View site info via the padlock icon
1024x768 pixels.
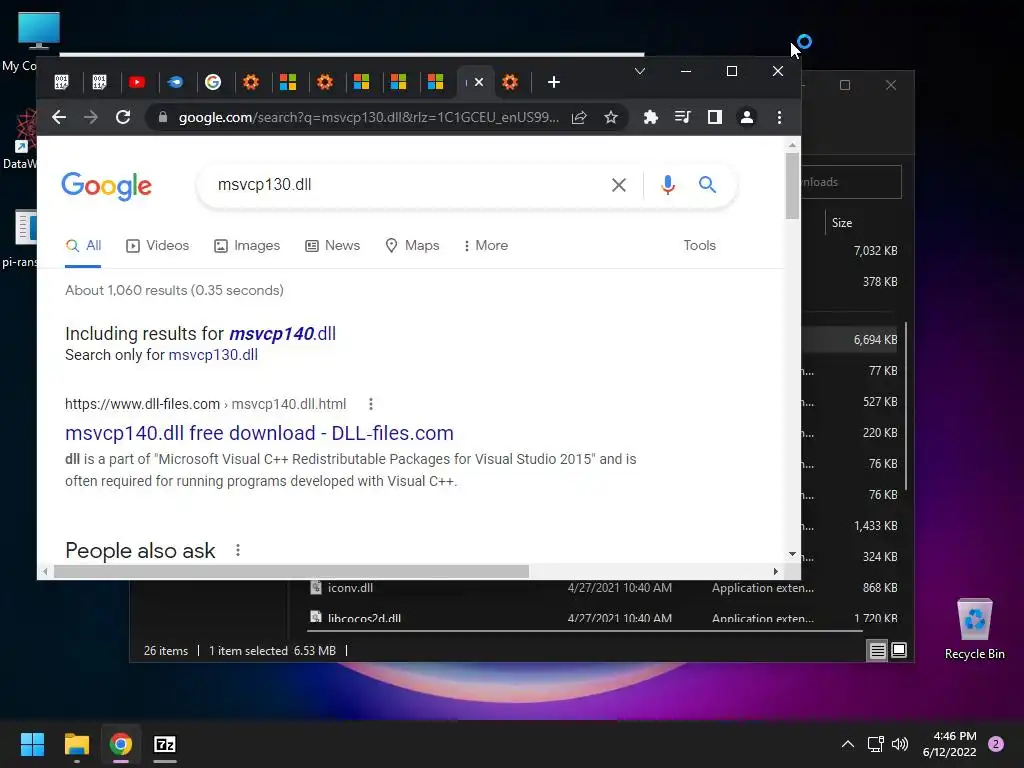[163, 118]
